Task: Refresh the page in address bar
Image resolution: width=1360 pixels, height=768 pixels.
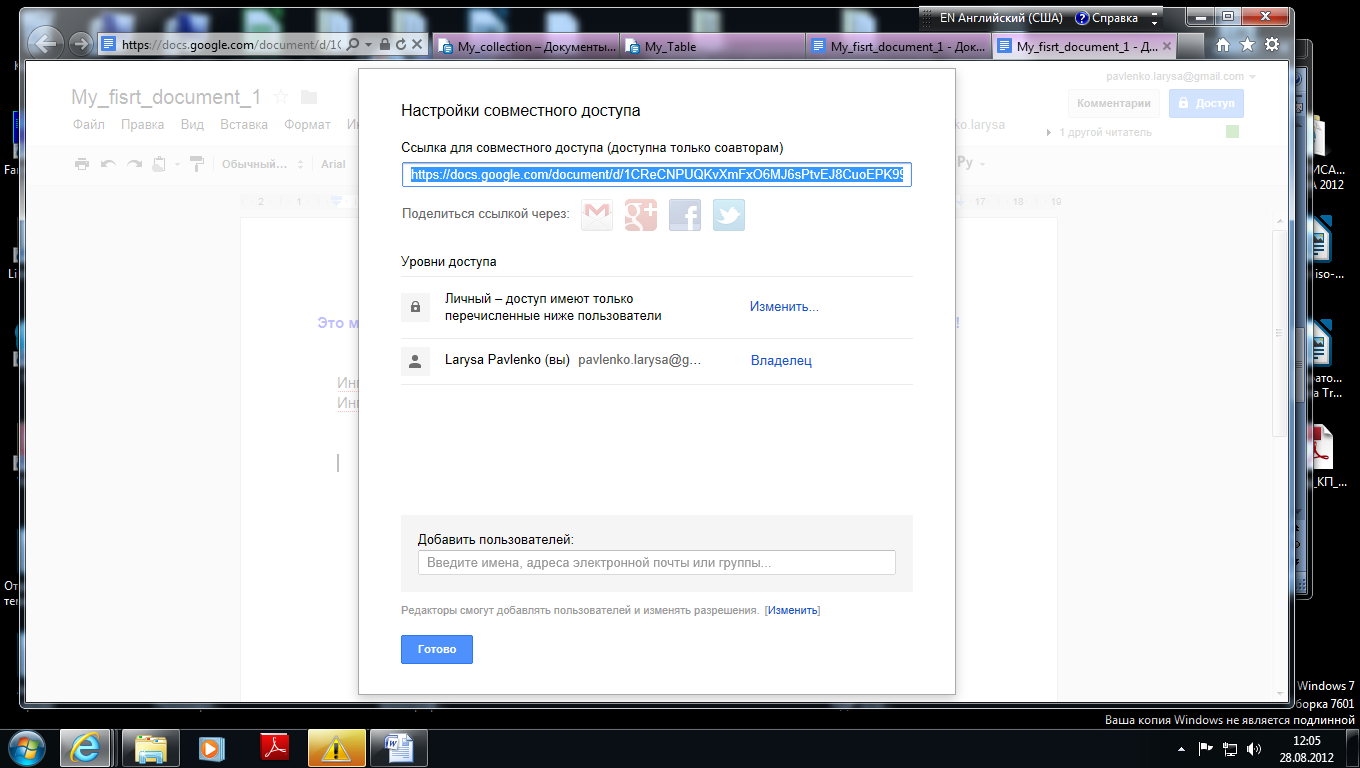Action: click(x=402, y=45)
